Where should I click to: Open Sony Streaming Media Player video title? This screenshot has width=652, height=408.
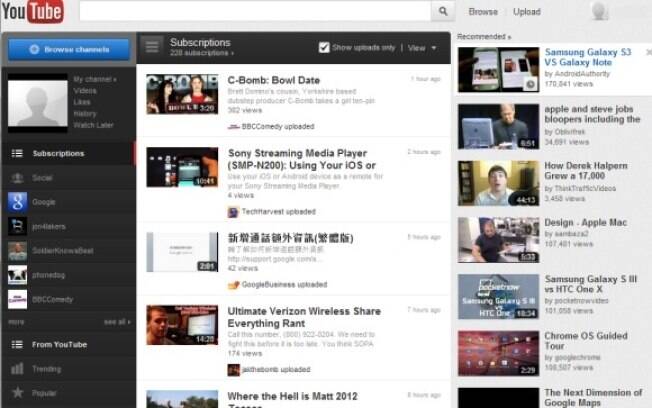click(x=301, y=159)
